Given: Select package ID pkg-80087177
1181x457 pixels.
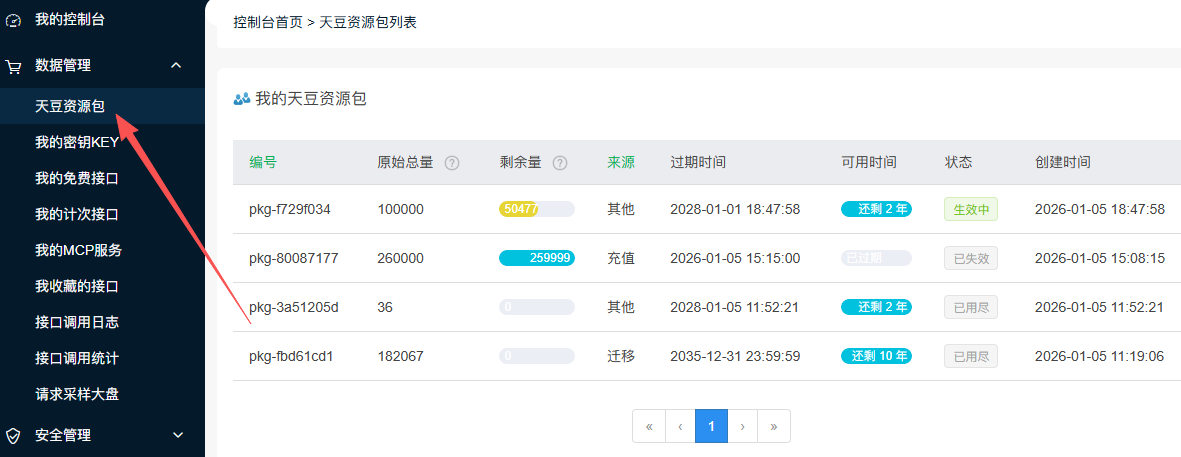Looking at the screenshot, I should click(x=294, y=258).
